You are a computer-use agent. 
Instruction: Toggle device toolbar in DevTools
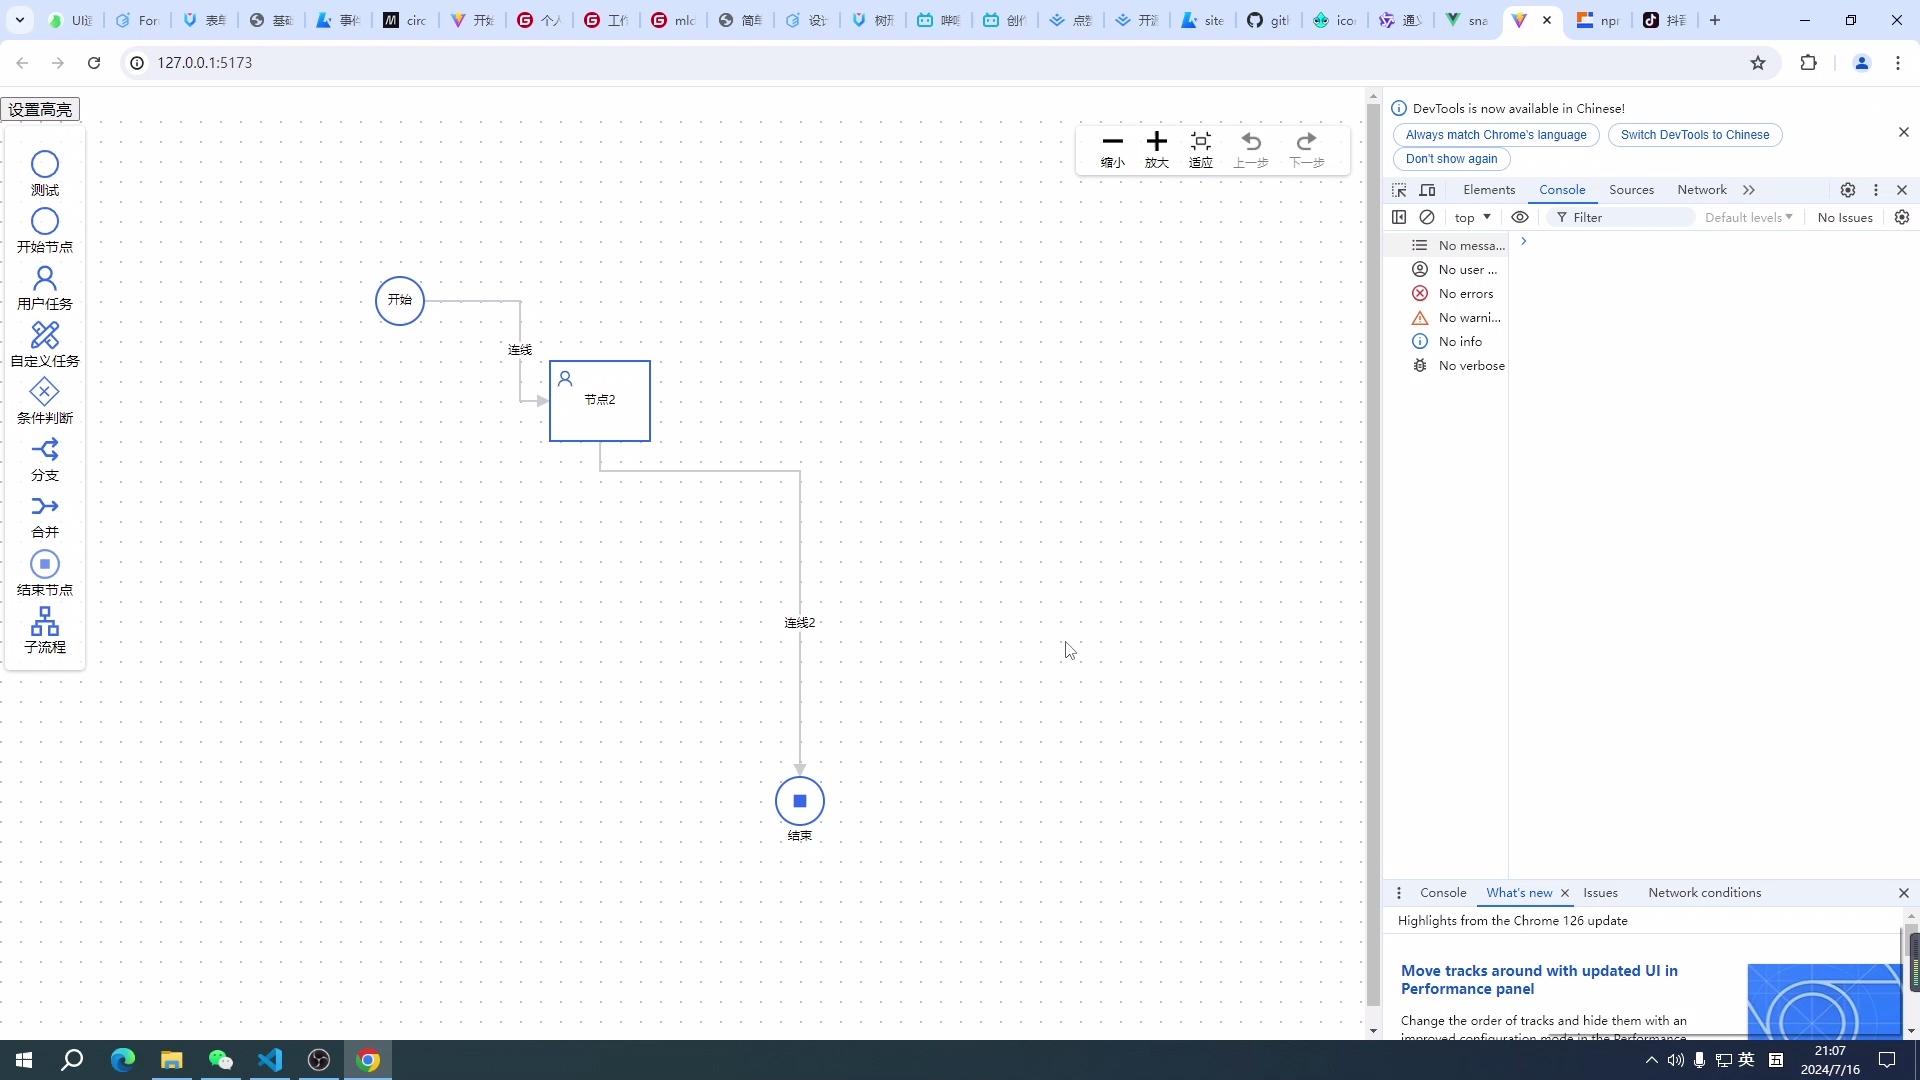pyautogui.click(x=1428, y=190)
